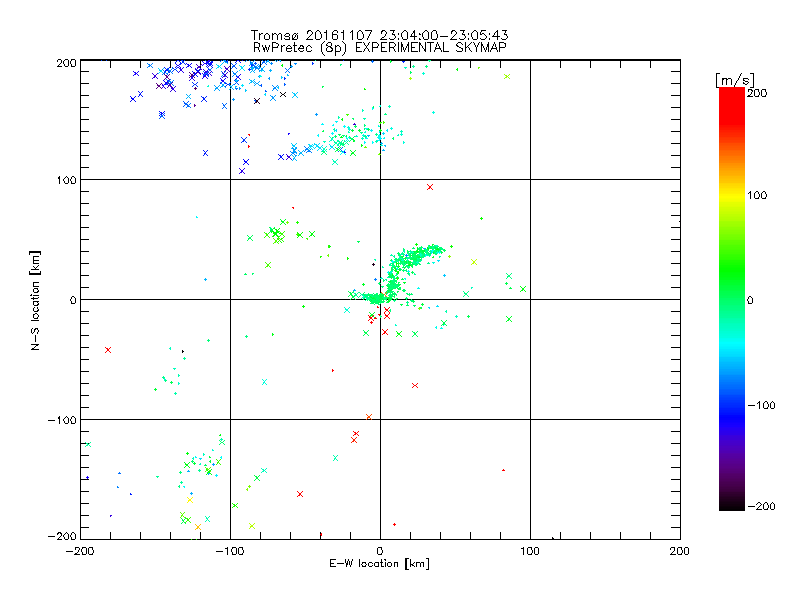Click the colorbar tick label '-100'

(x=761, y=405)
